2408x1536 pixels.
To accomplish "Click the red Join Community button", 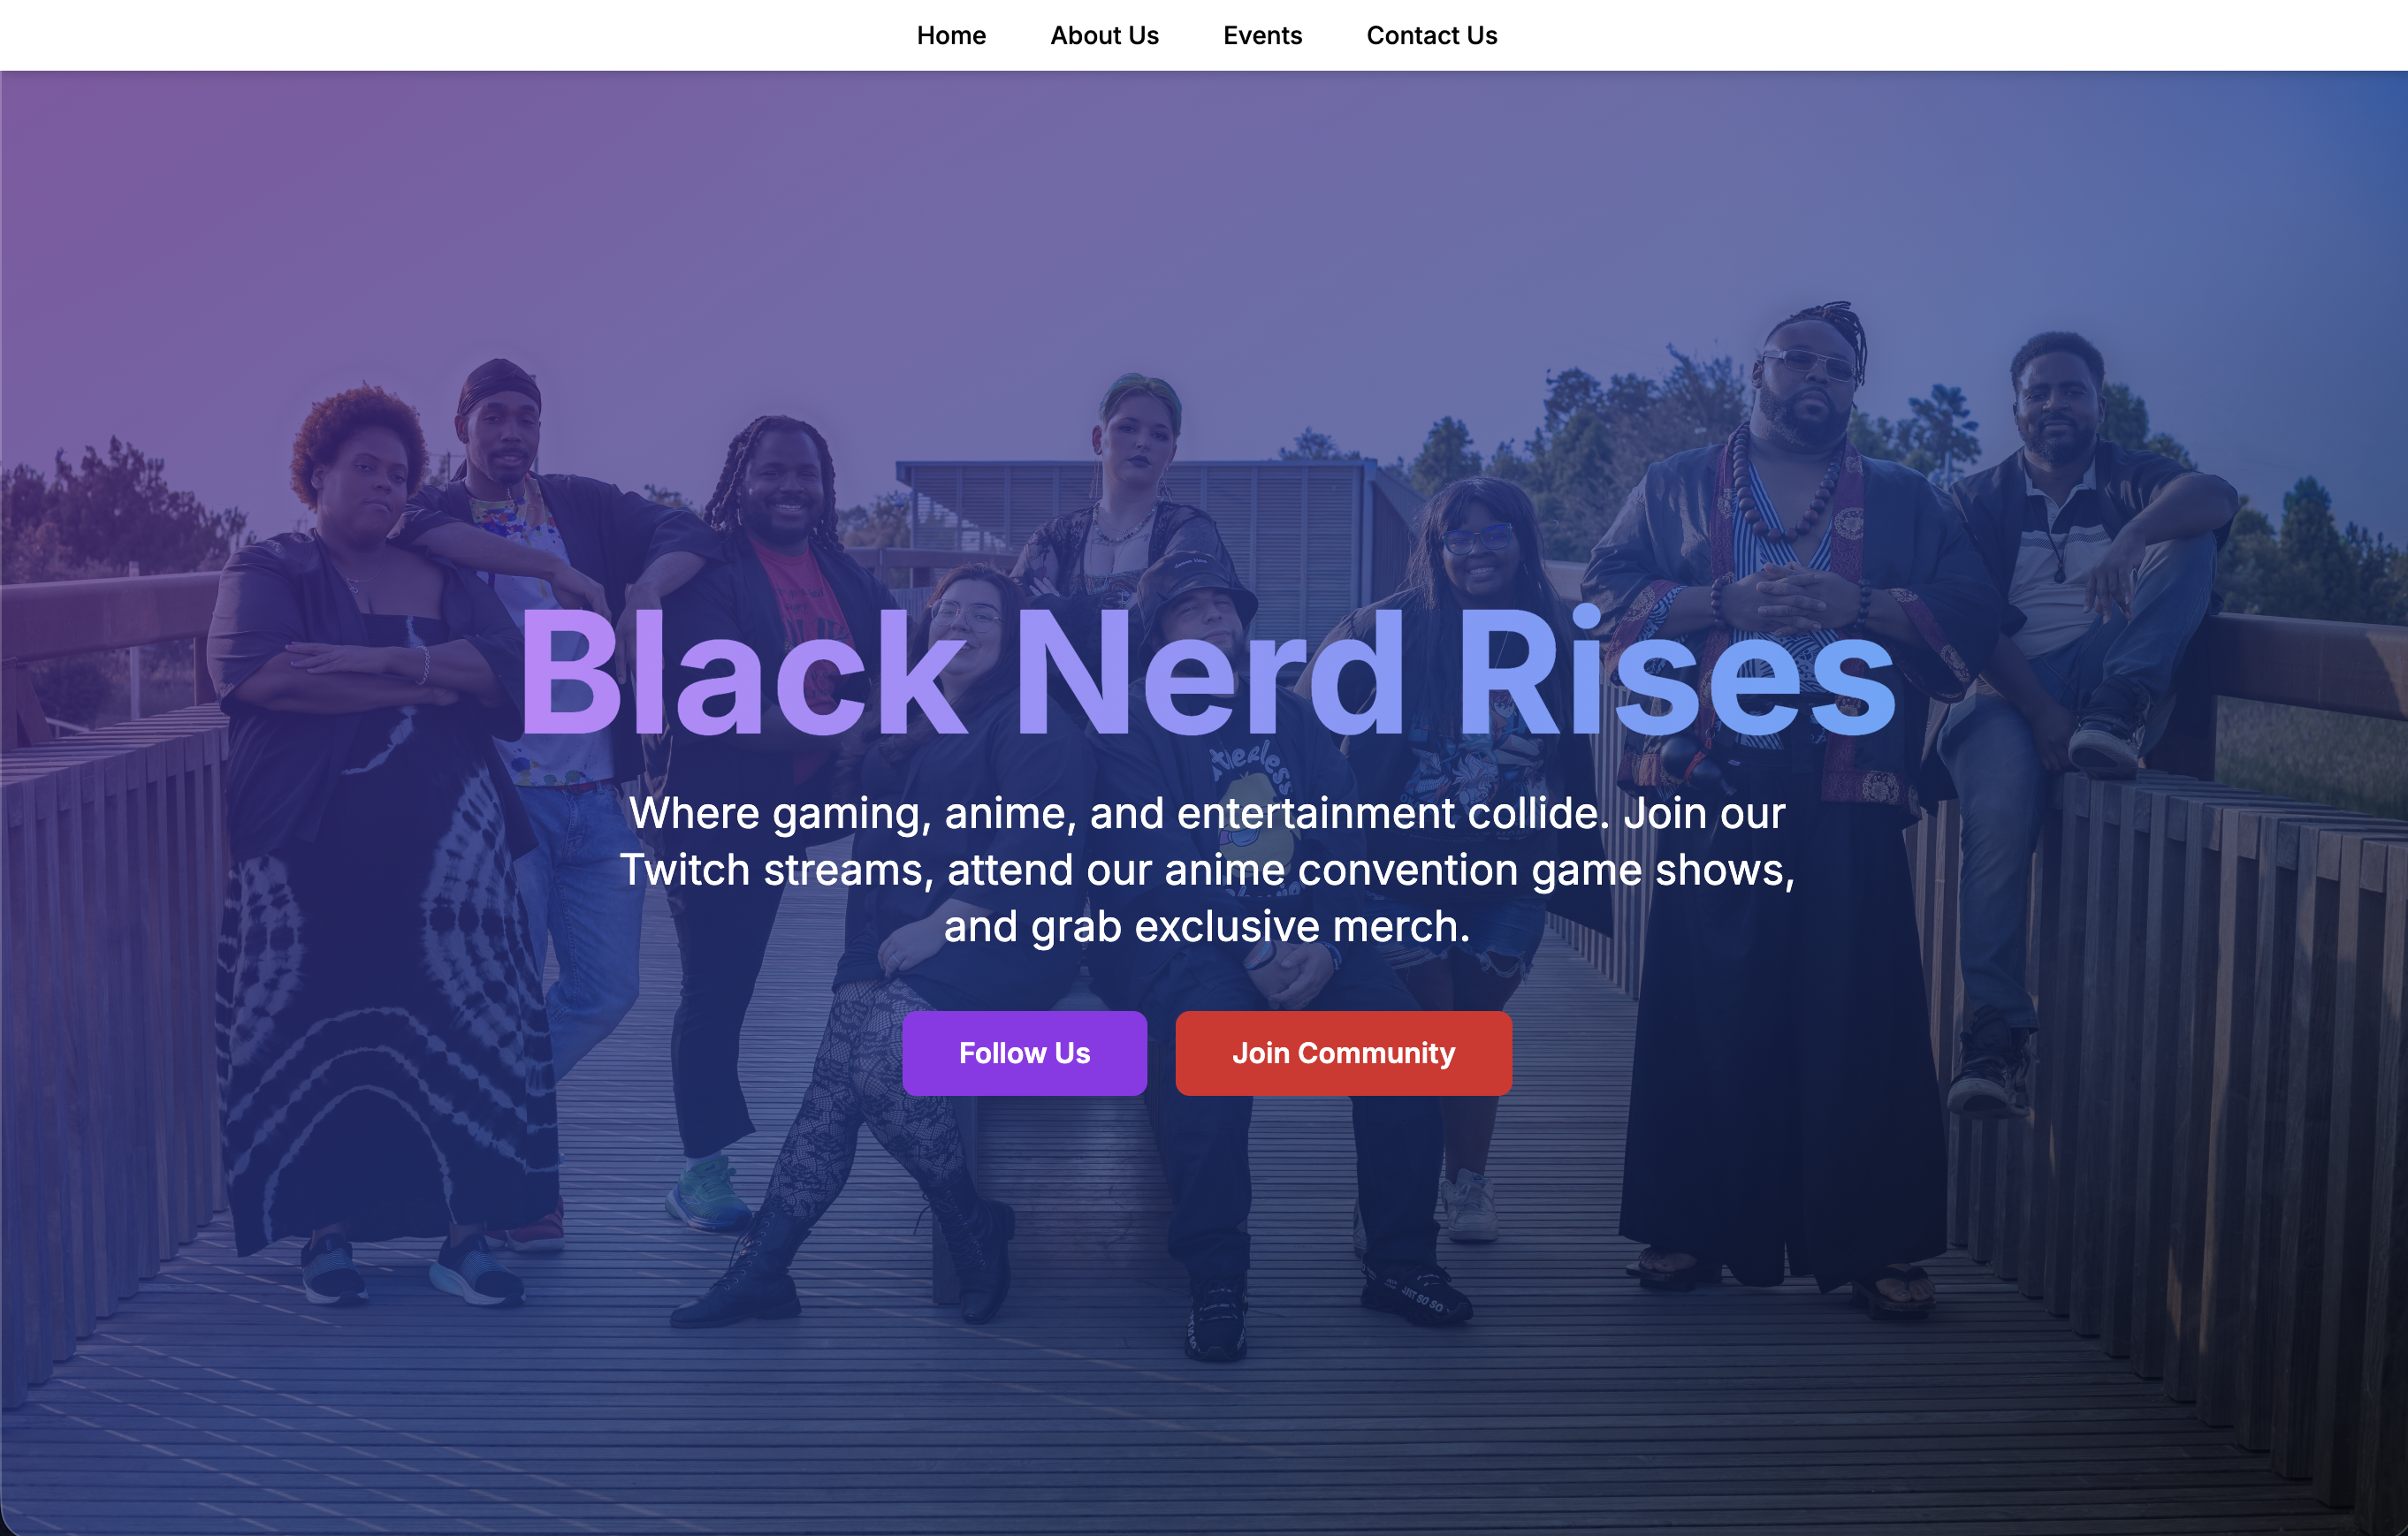I will click(1343, 1053).
